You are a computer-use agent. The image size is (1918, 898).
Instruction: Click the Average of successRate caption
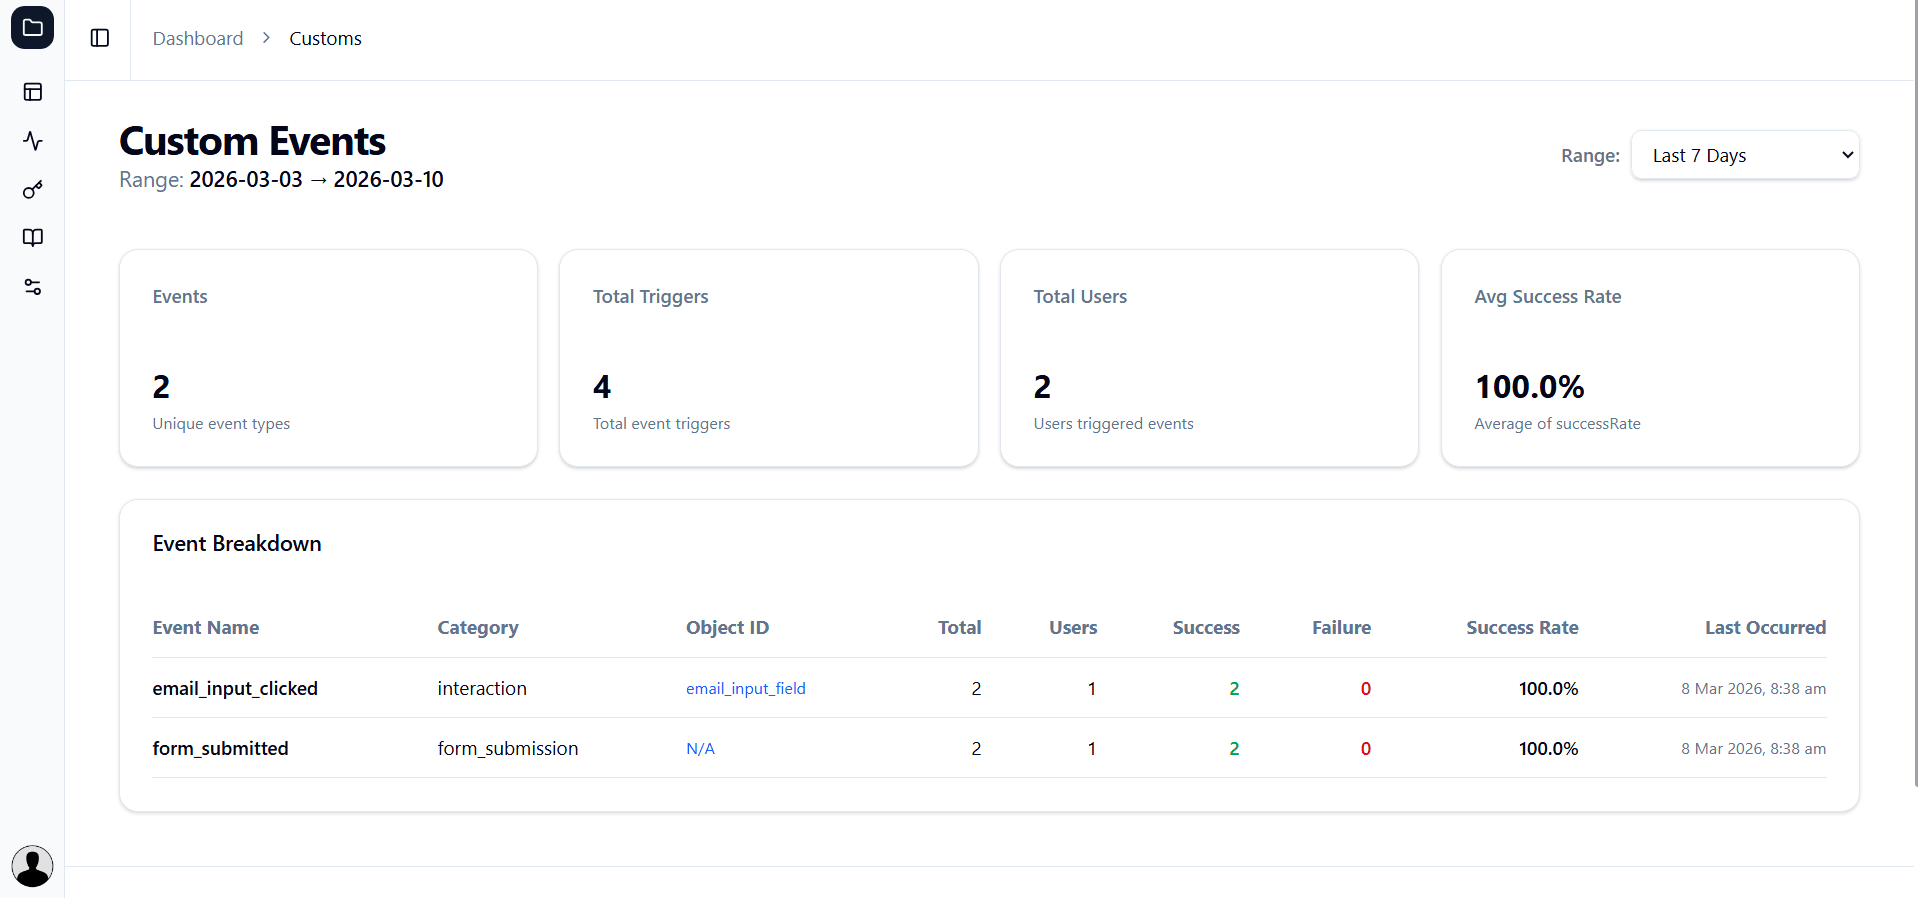[1557, 423]
